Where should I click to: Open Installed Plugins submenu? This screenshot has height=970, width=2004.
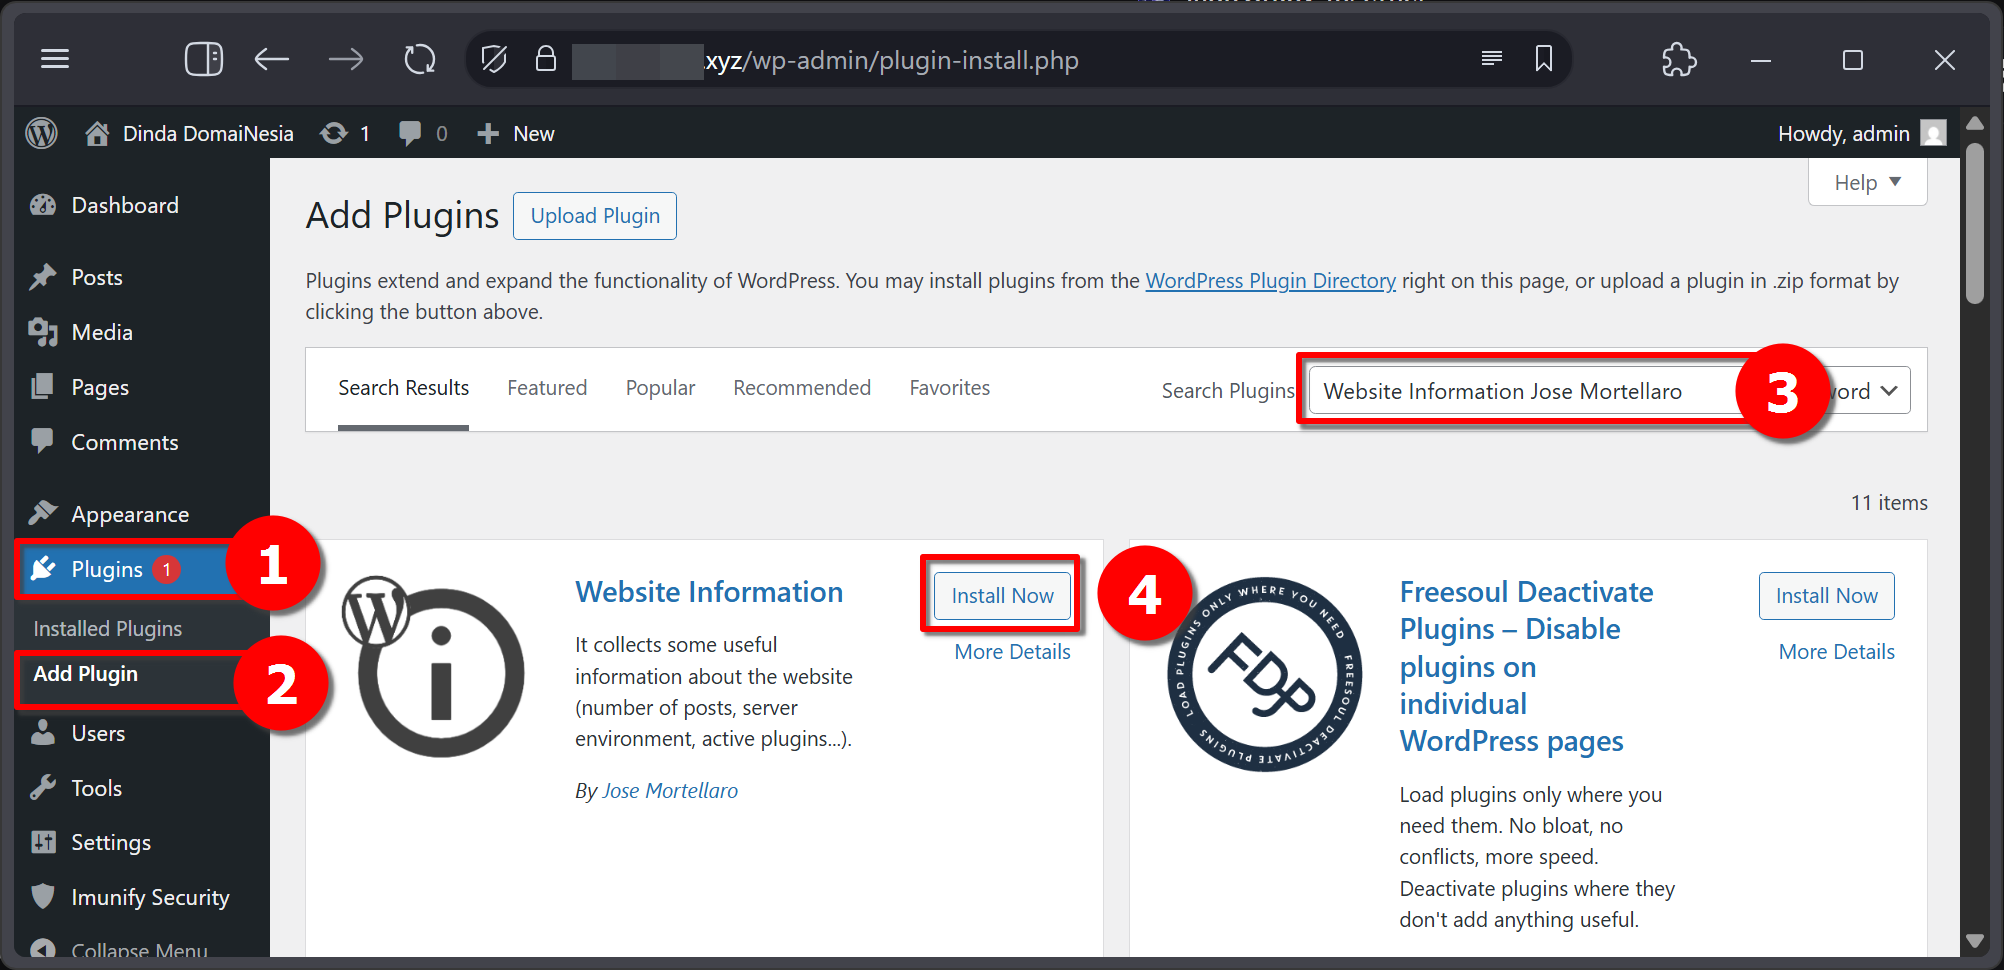pos(108,628)
